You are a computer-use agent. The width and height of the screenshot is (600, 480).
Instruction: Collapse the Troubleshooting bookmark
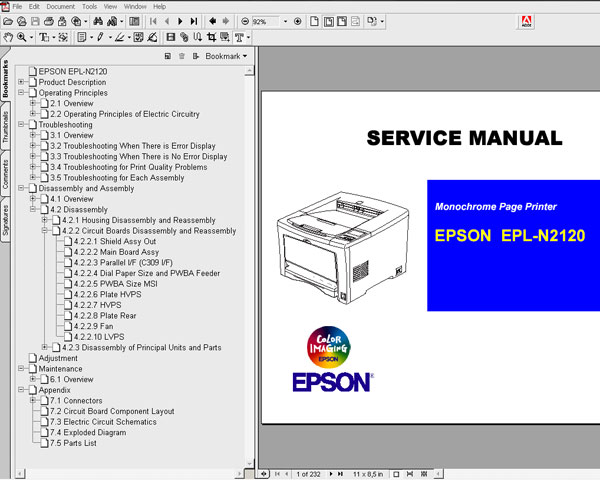coord(21,124)
